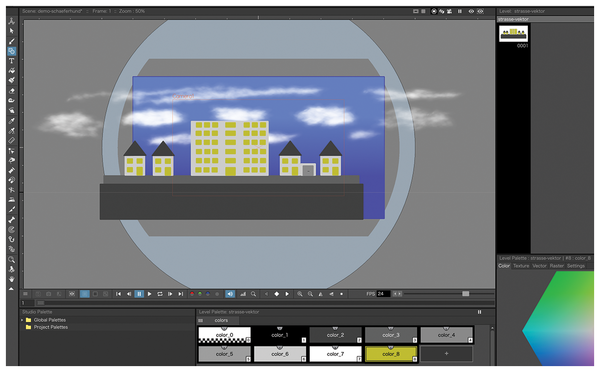Click the Define Sub-camera icon
Viewport: 600px width, 372px height.
click(x=72, y=294)
